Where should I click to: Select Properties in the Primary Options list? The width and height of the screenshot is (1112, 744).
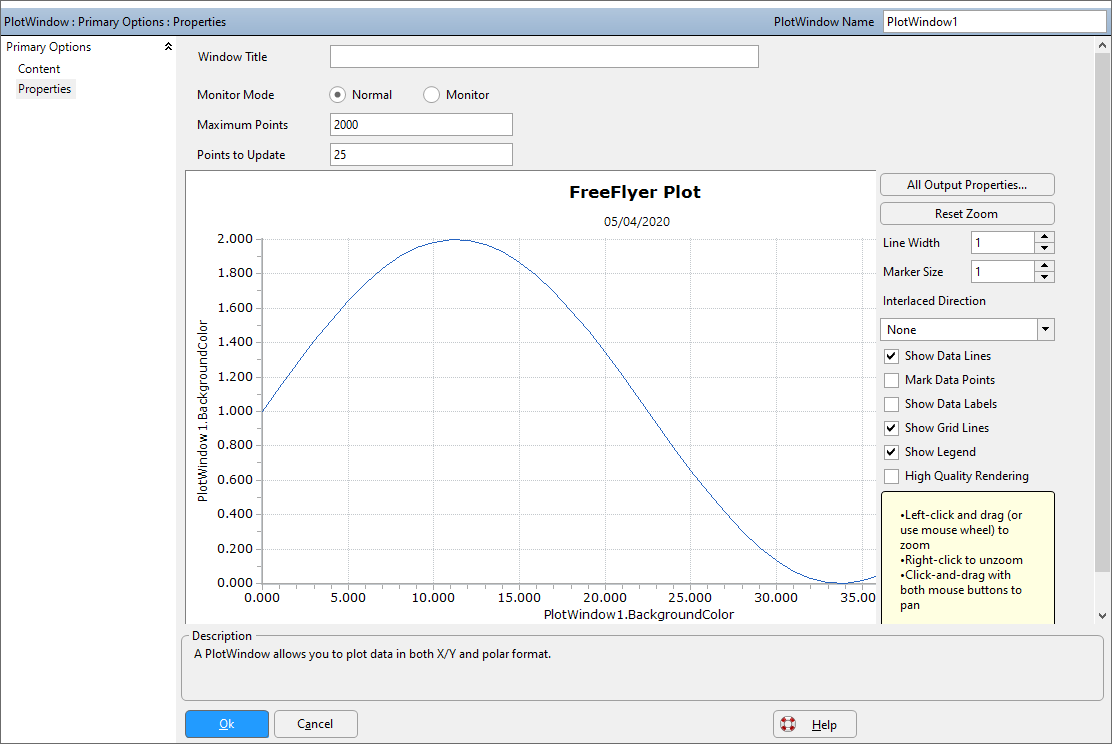(45, 89)
